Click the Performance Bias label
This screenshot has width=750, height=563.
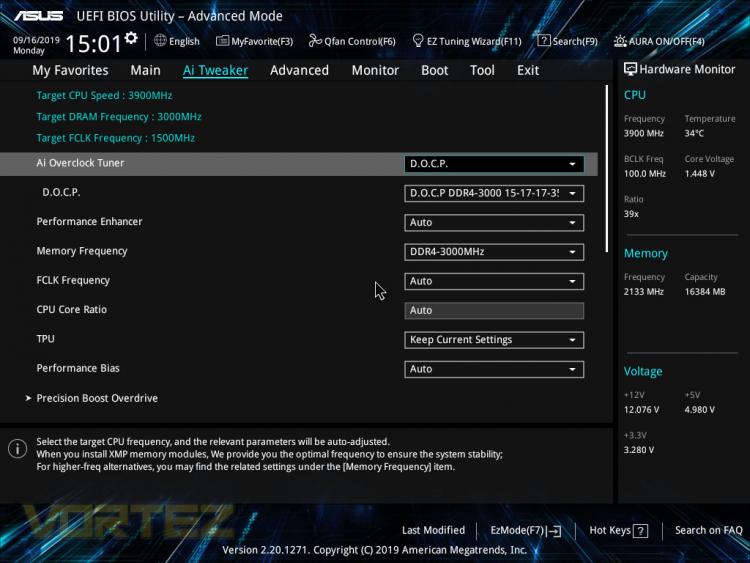pos(78,368)
